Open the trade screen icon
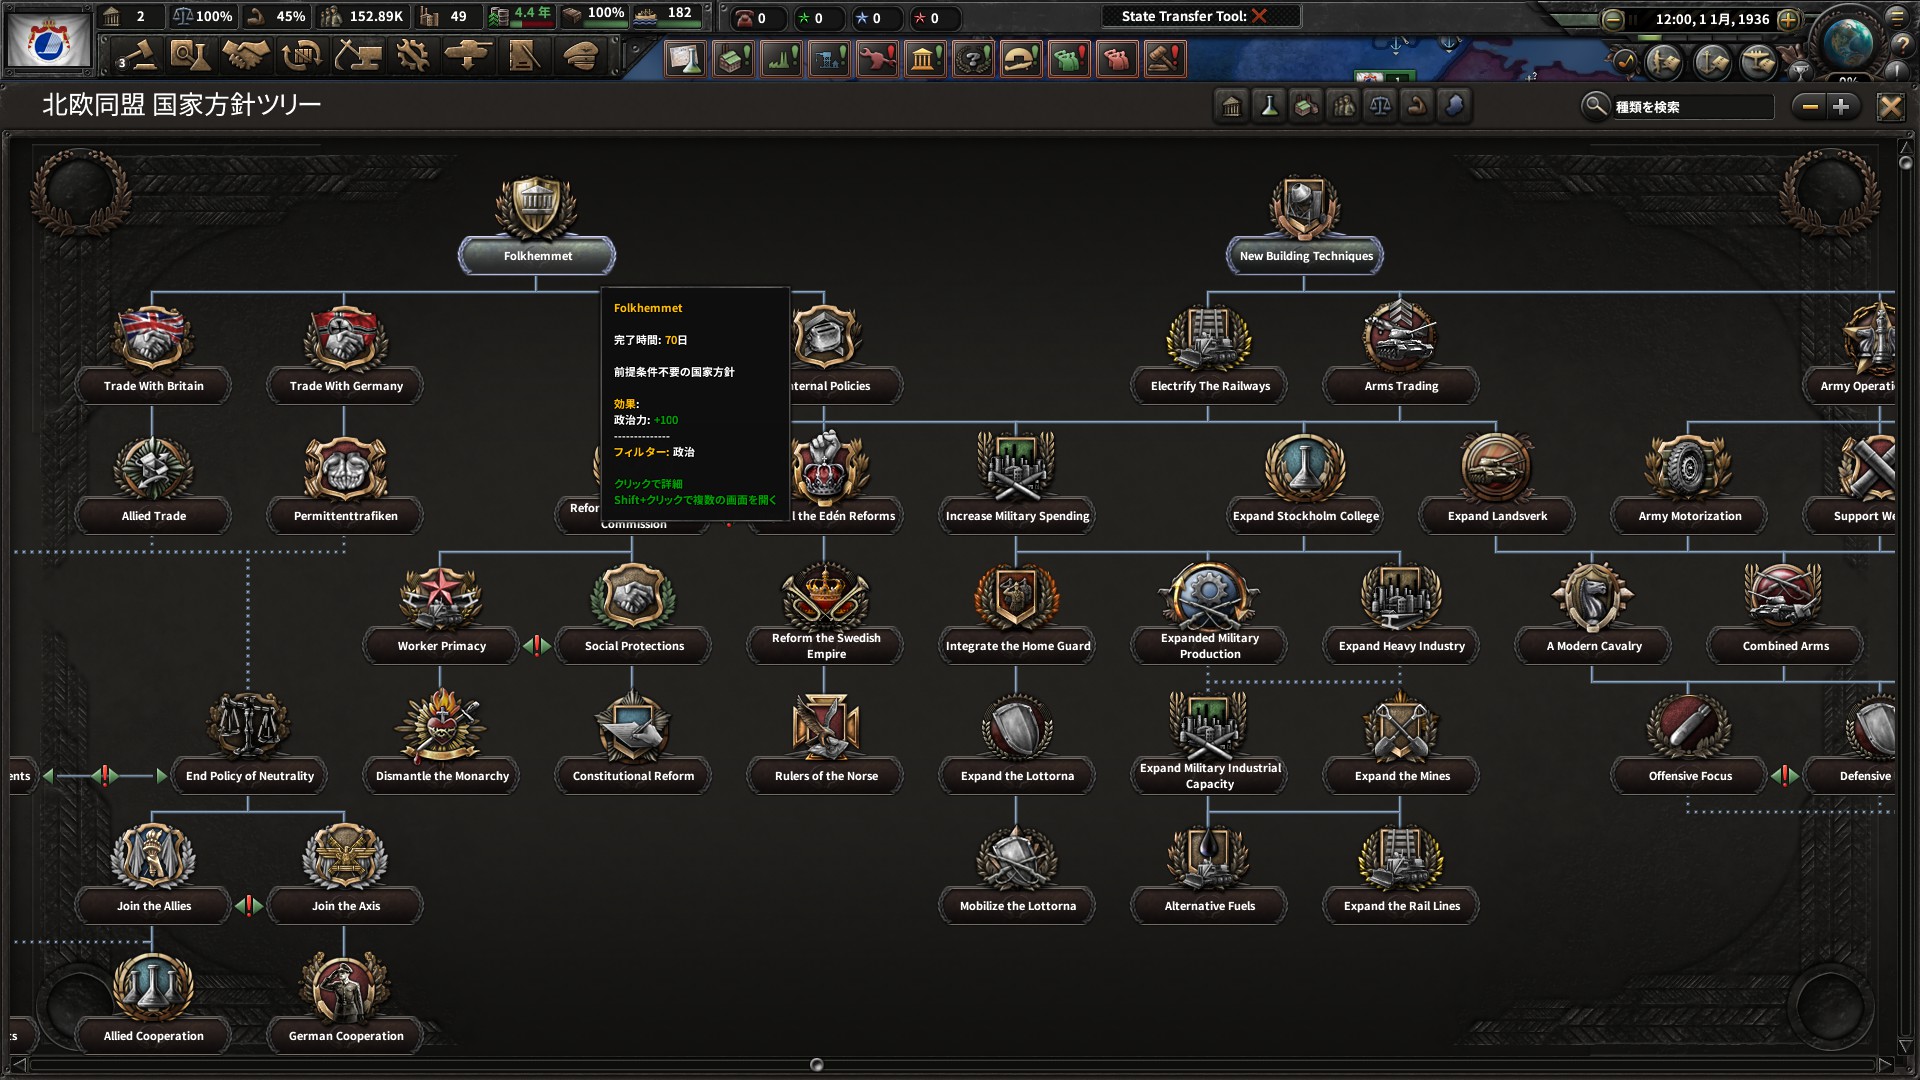Image resolution: width=1920 pixels, height=1080 pixels. [x=301, y=57]
